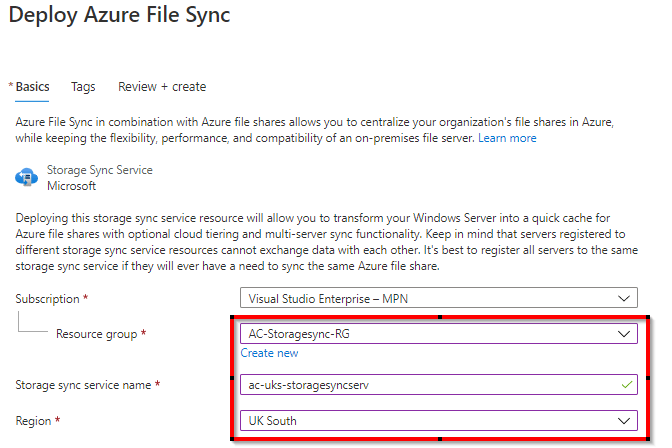Follow the Learn more link
This screenshot has width=672, height=448.
click(507, 137)
